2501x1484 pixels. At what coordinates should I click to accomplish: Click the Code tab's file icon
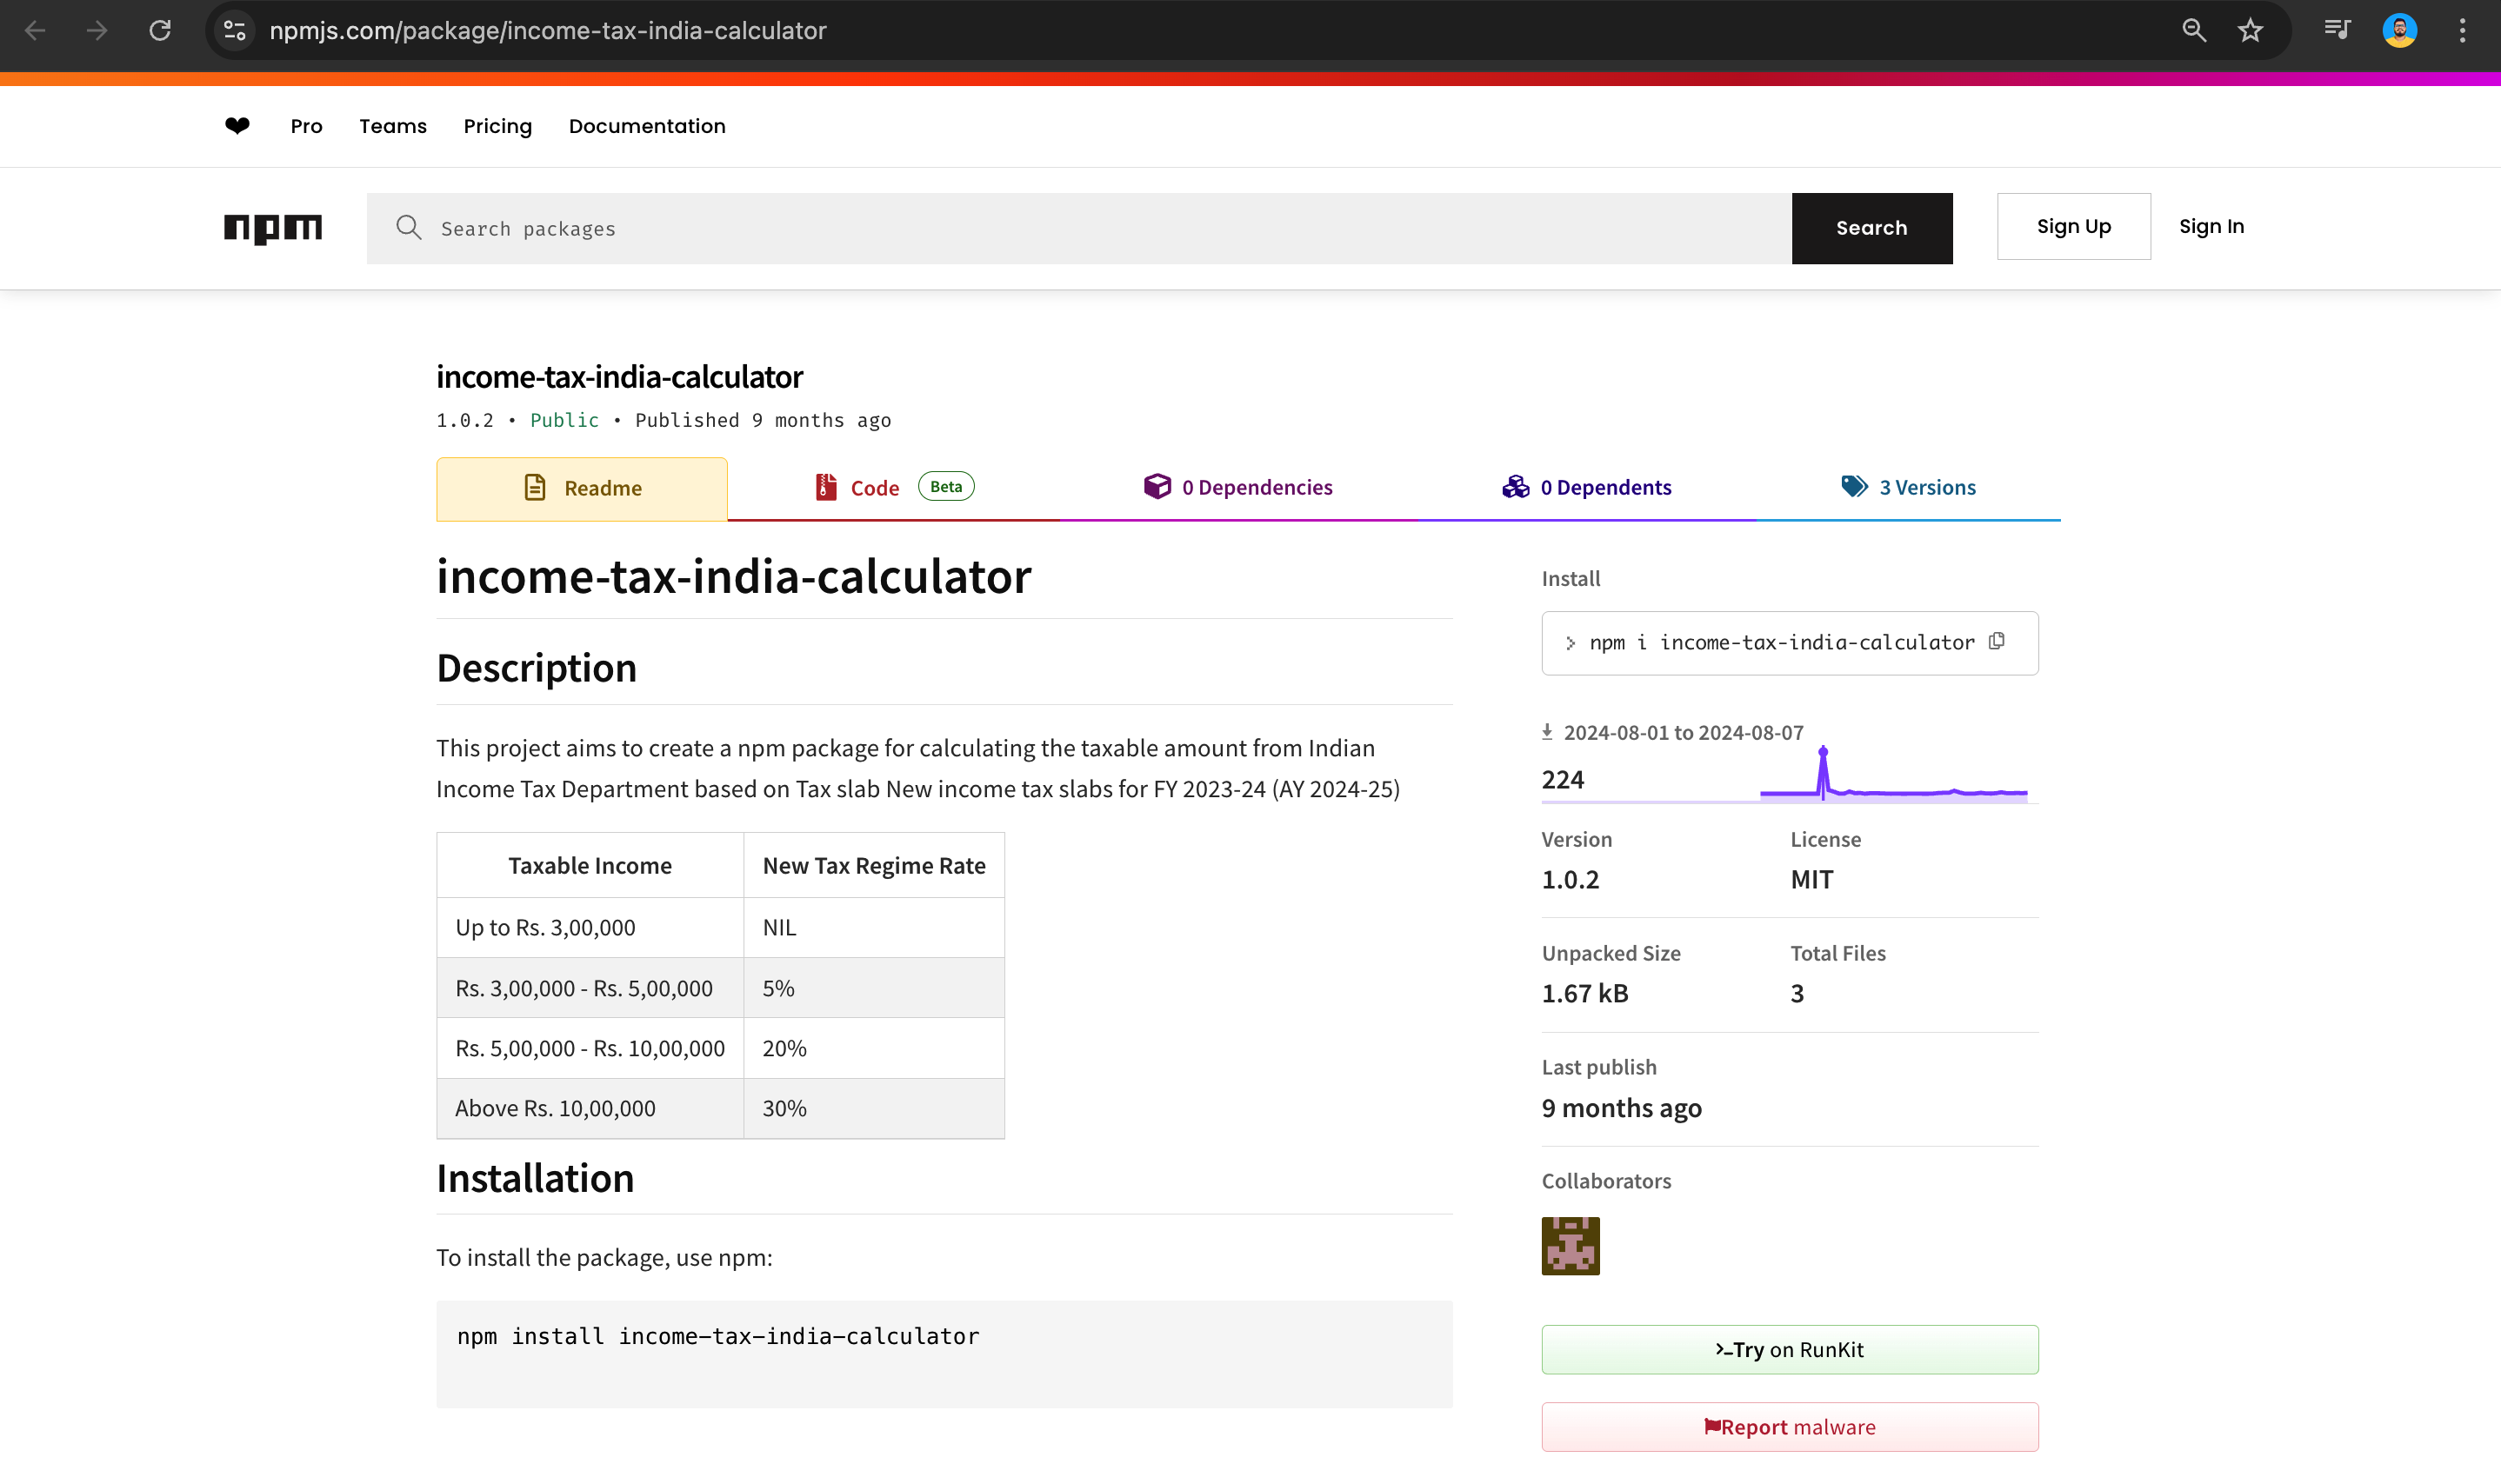tap(825, 487)
